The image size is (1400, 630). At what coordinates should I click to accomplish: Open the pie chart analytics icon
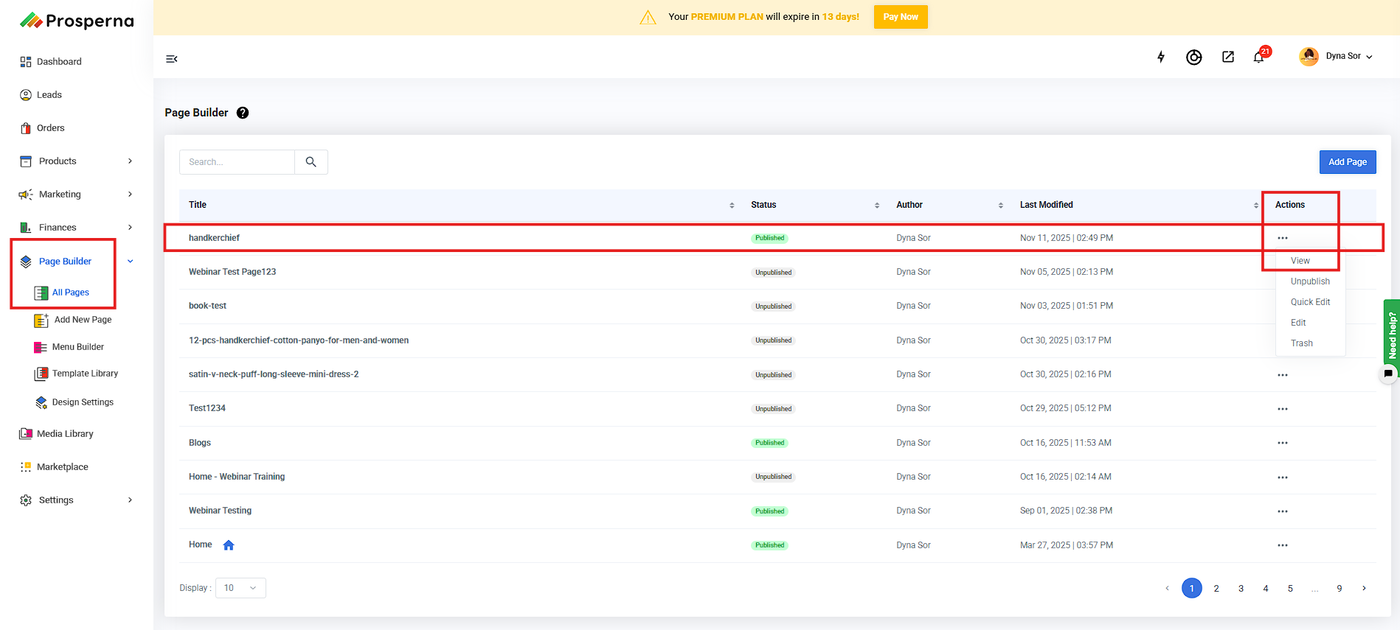pyautogui.click(x=1194, y=57)
